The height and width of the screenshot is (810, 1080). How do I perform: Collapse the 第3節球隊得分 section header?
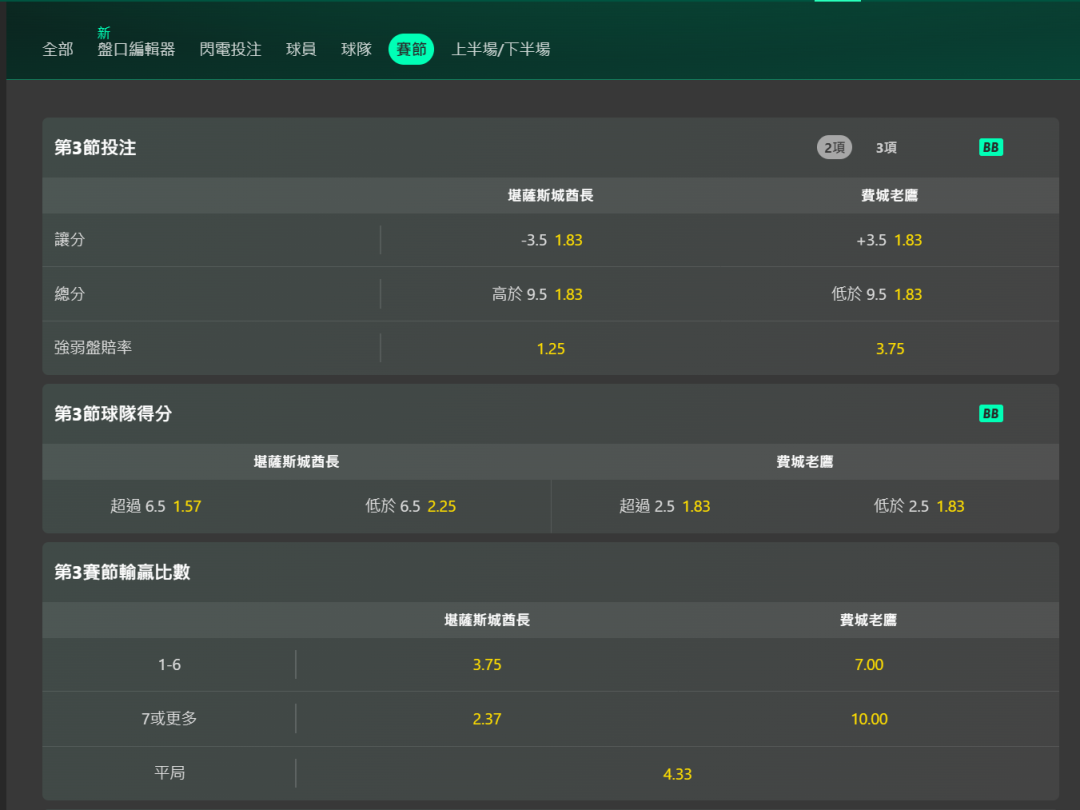point(550,413)
